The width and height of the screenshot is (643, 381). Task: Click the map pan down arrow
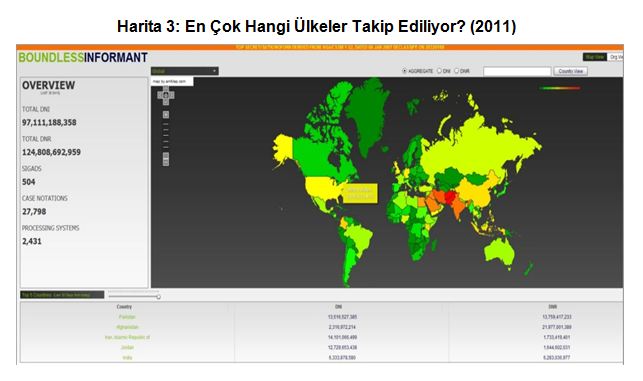[166, 101]
